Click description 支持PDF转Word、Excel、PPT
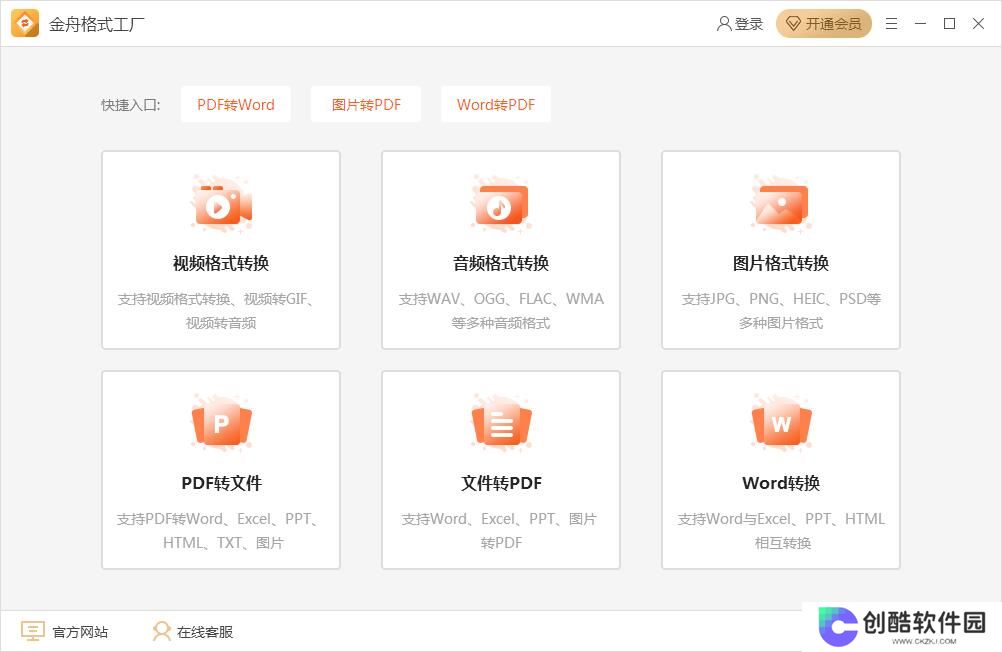Image resolution: width=1002 pixels, height=652 pixels. [x=217, y=518]
